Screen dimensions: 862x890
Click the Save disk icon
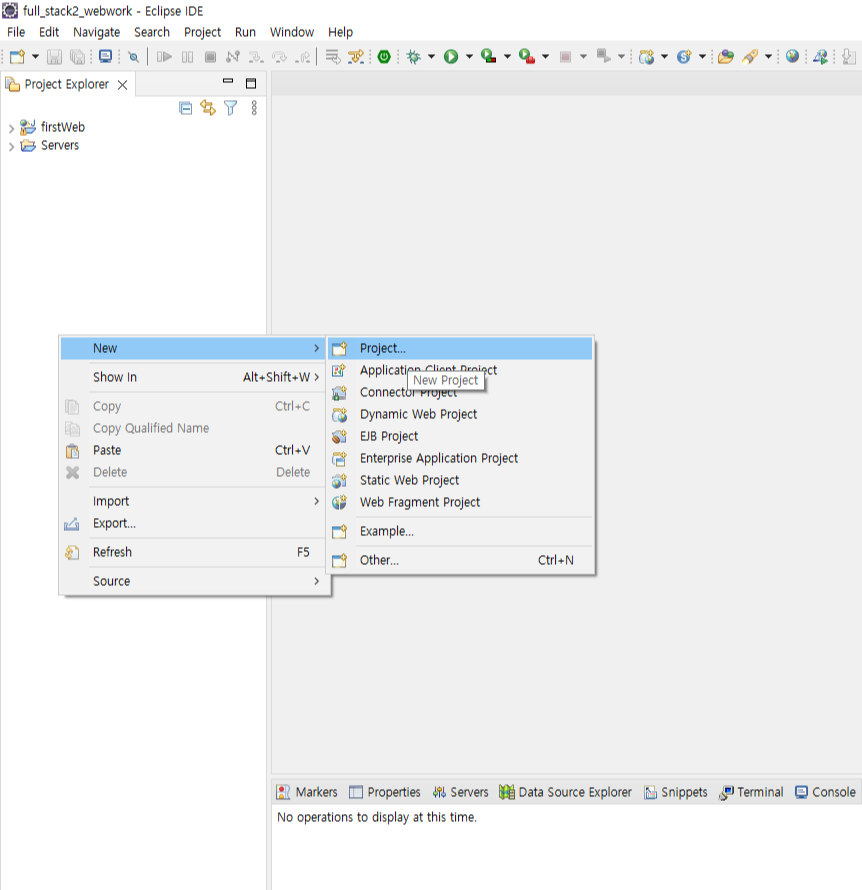54,56
